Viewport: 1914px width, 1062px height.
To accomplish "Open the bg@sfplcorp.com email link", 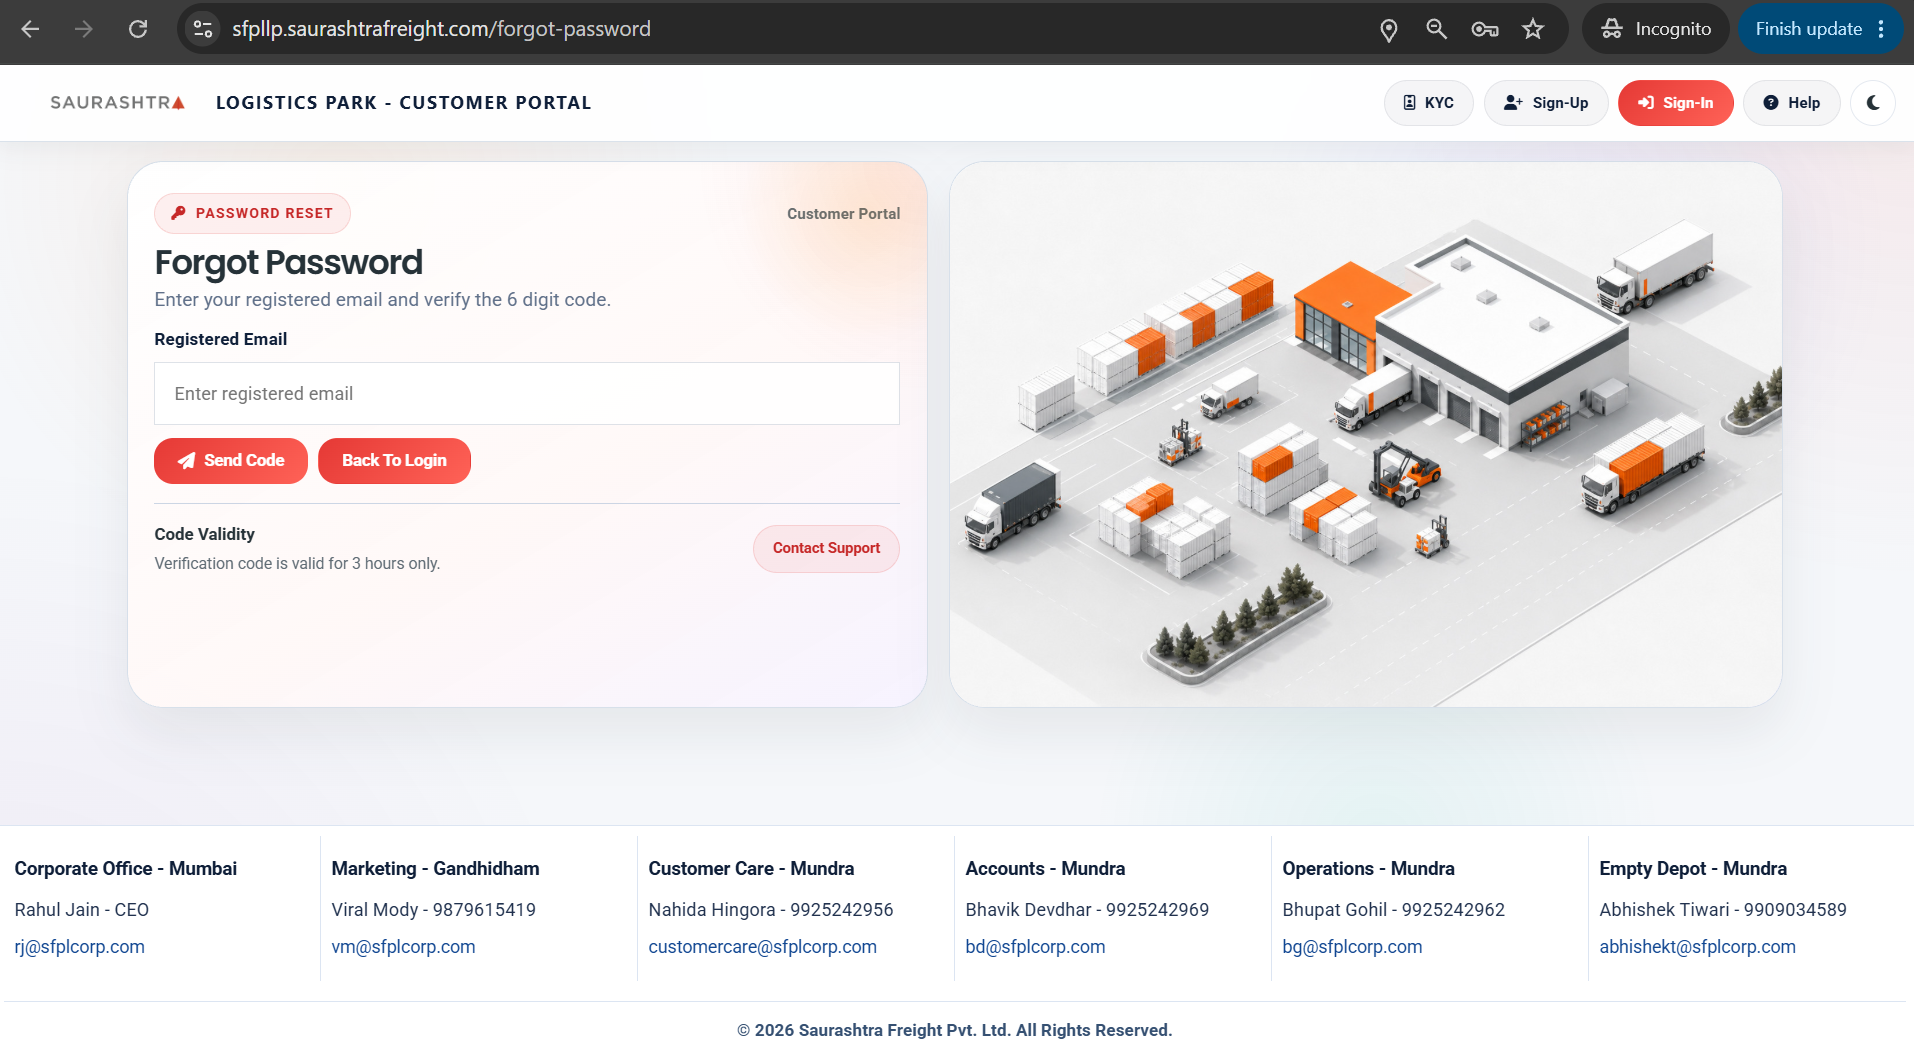I will 1352,947.
